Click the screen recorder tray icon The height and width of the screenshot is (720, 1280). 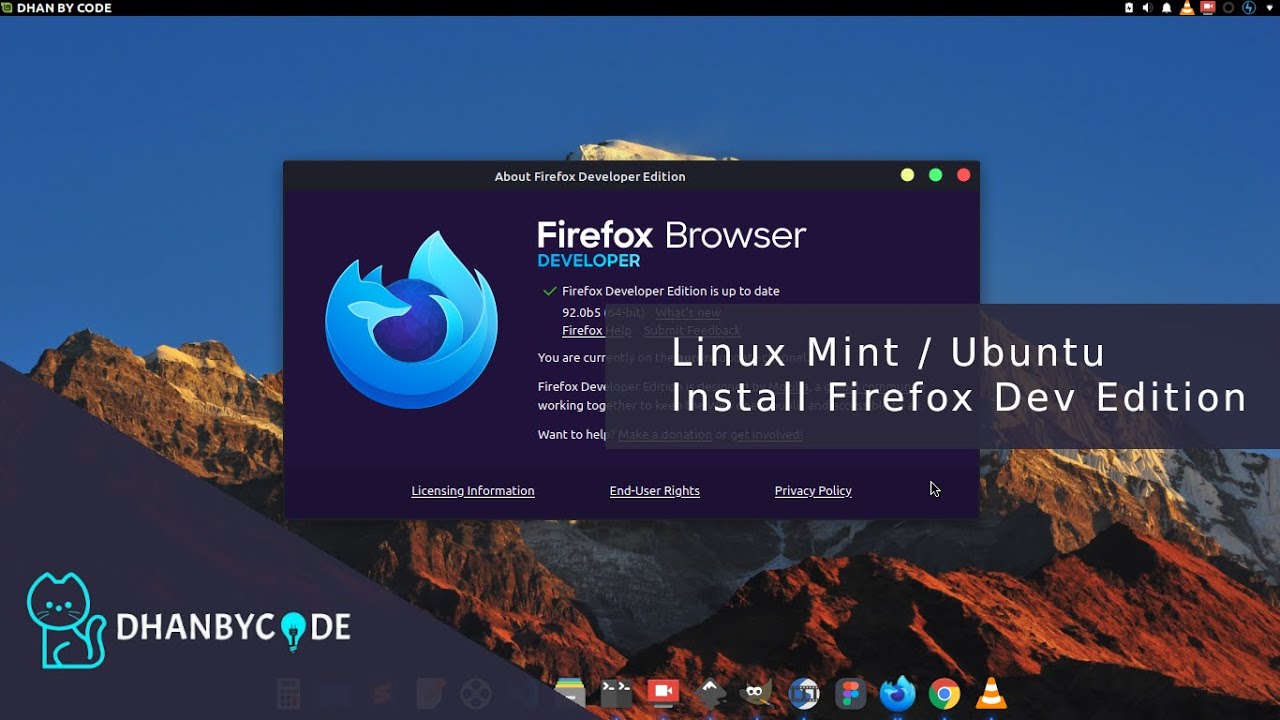click(x=1208, y=7)
